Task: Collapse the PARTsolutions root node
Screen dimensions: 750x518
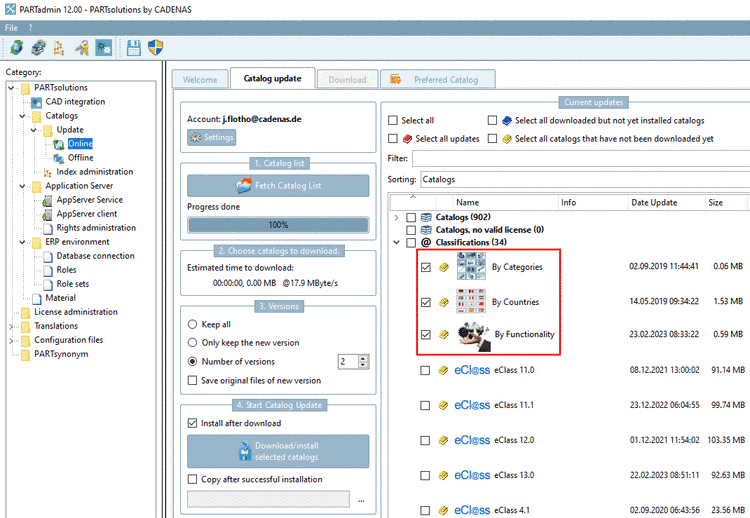Action: click(11, 88)
